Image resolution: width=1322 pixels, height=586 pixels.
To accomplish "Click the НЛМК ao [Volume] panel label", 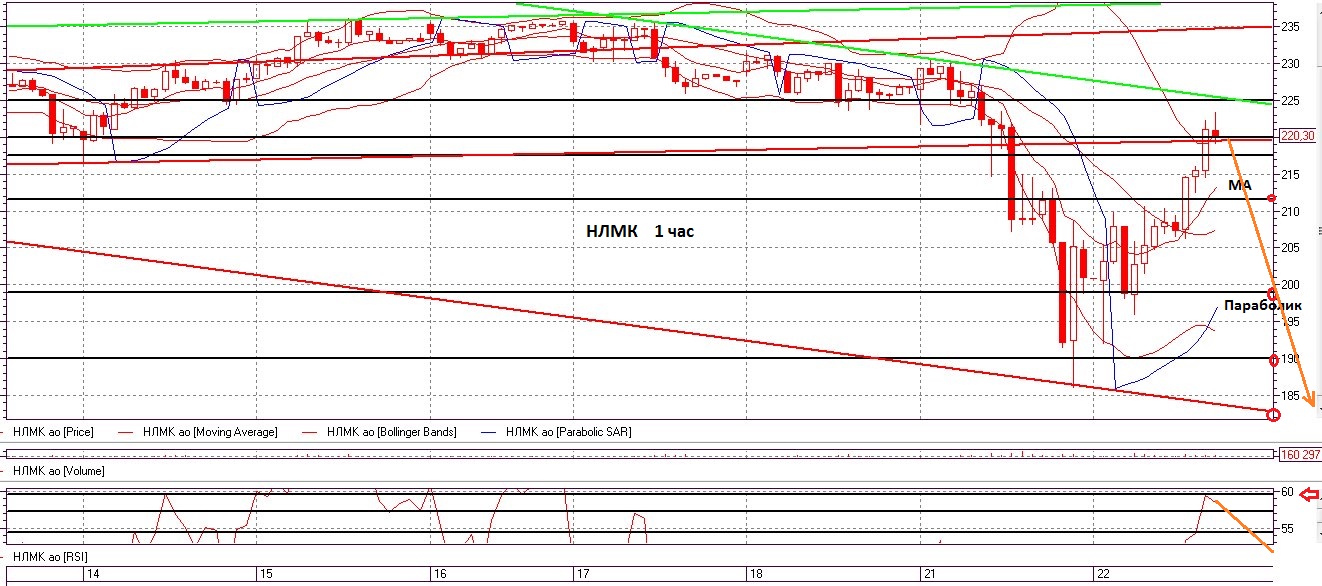I will click(59, 470).
